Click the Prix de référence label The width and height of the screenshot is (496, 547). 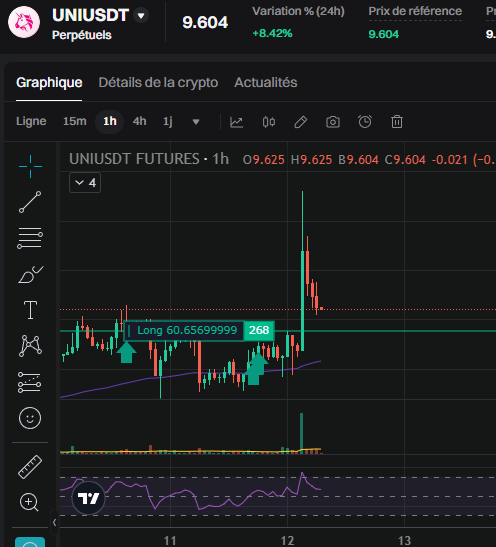(415, 11)
